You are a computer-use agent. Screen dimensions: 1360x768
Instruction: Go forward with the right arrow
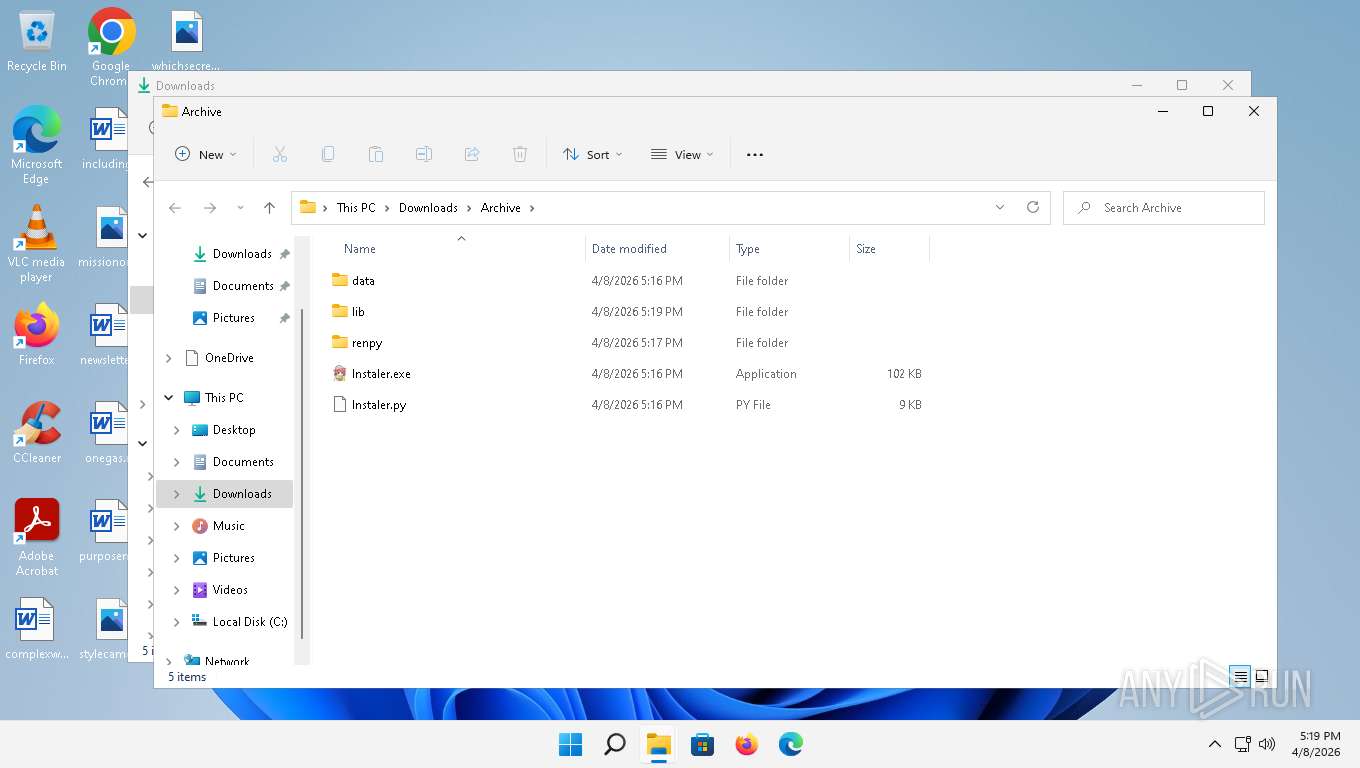coord(209,208)
